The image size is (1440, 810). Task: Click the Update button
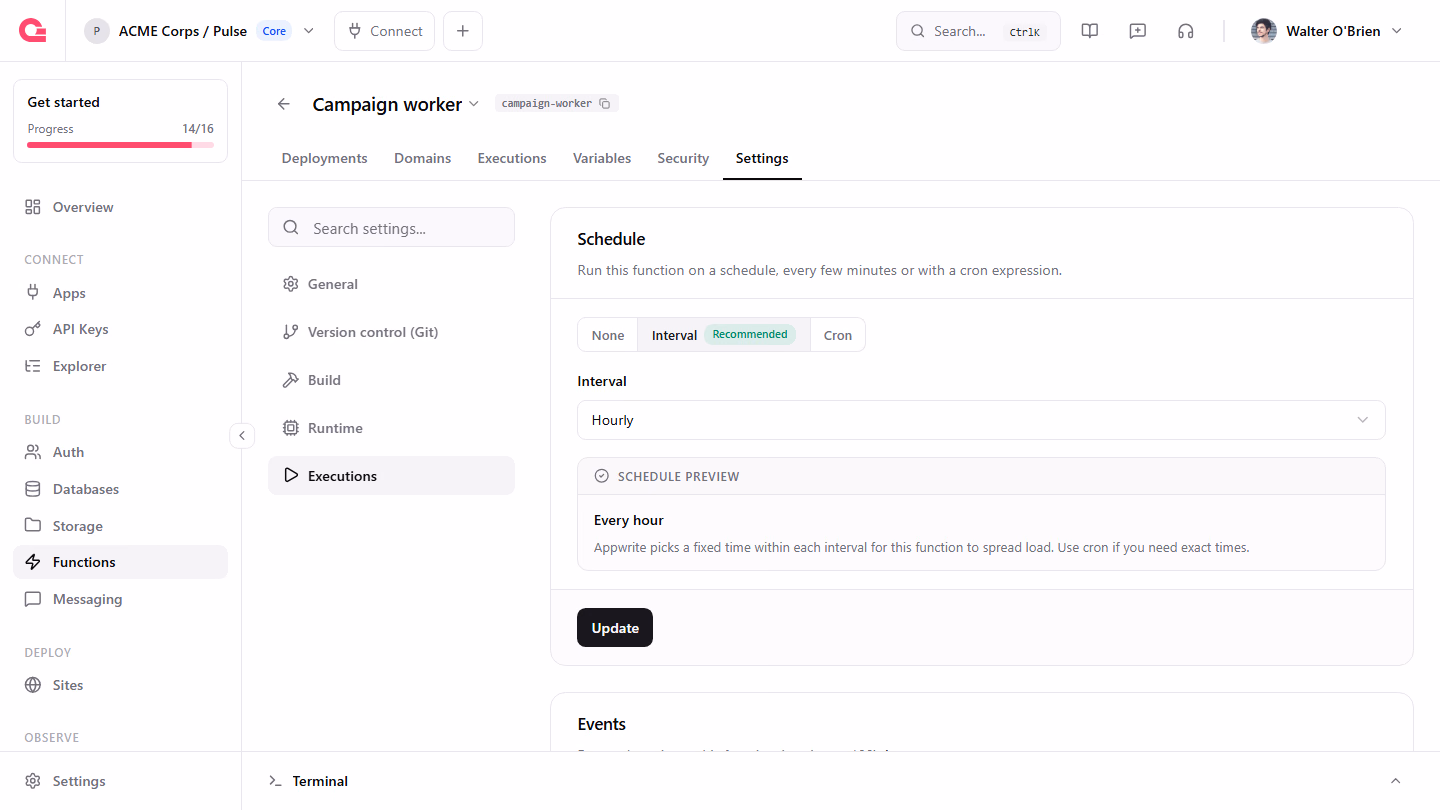(x=615, y=628)
